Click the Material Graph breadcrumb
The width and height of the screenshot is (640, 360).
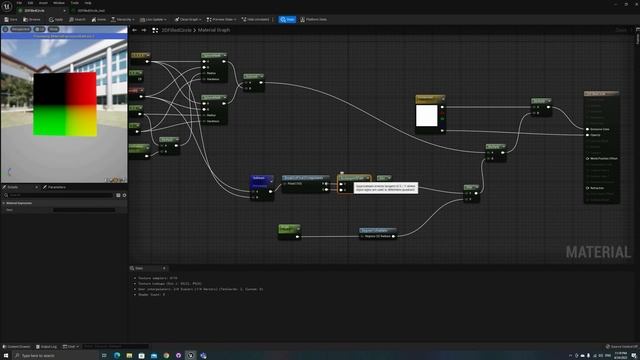pyautogui.click(x=214, y=30)
